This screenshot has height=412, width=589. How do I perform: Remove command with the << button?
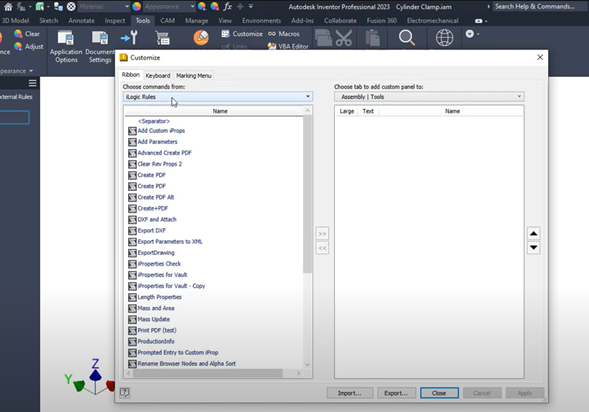322,248
